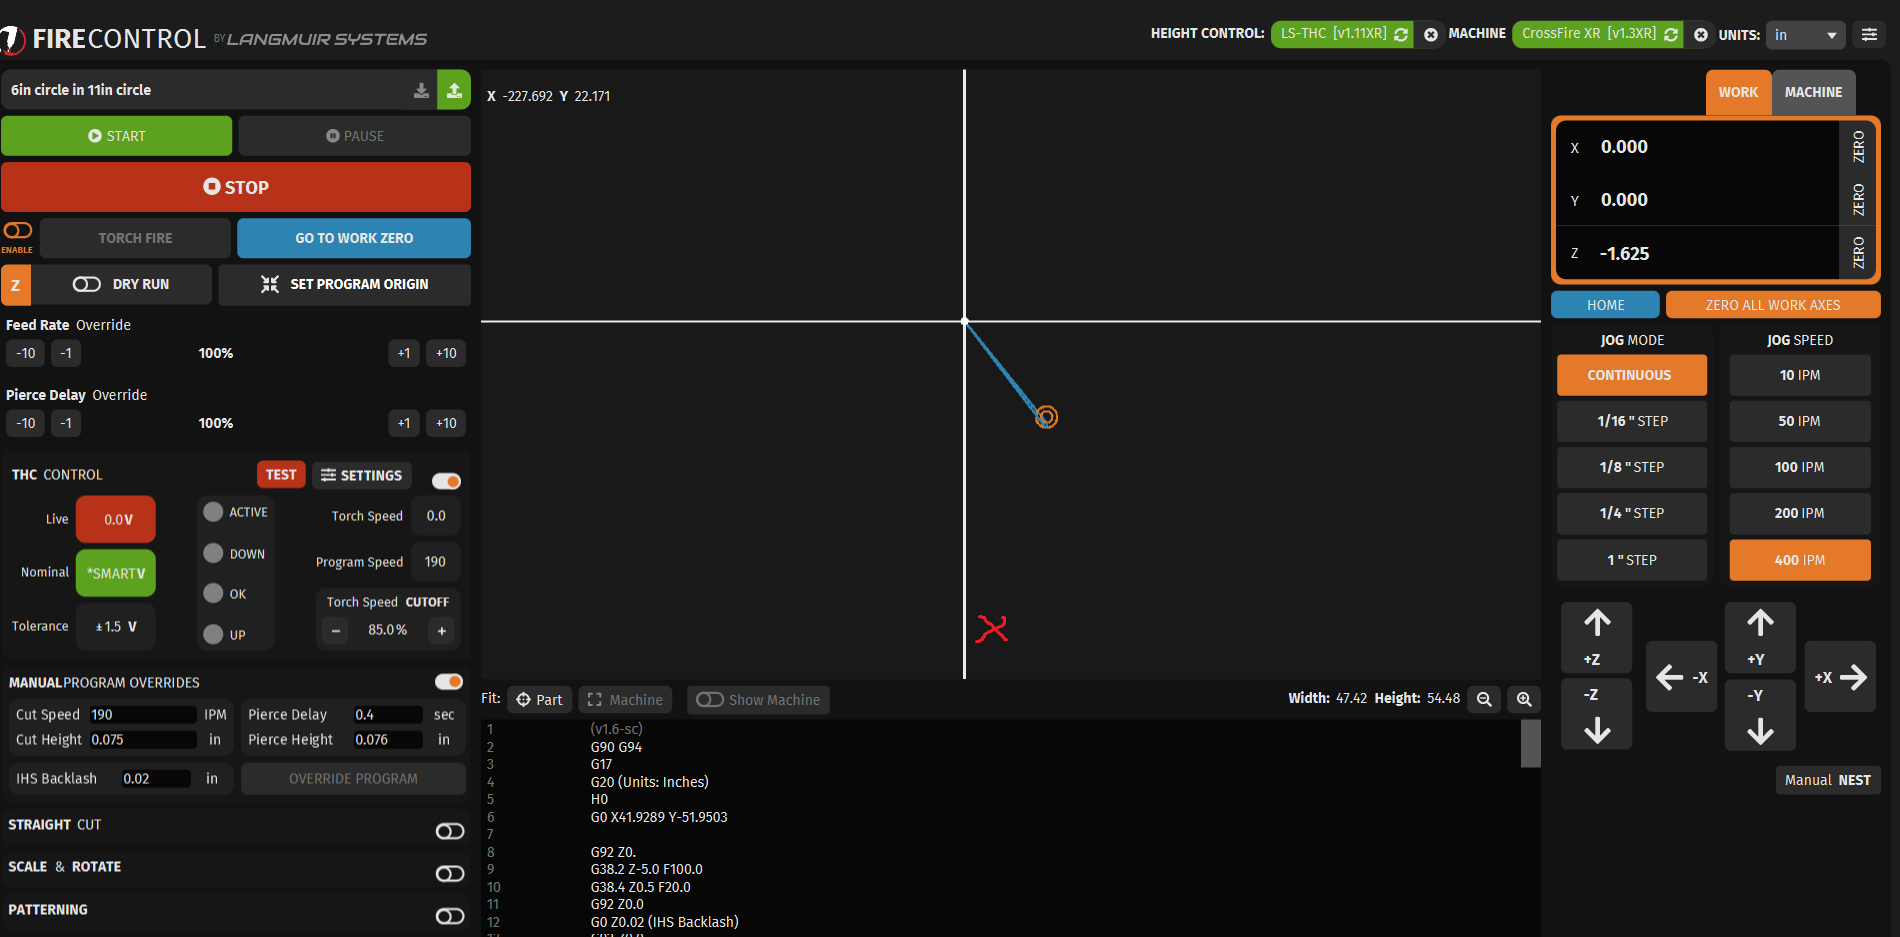The width and height of the screenshot is (1900, 937).
Task: Jog the torch in +X direction
Action: [1841, 677]
